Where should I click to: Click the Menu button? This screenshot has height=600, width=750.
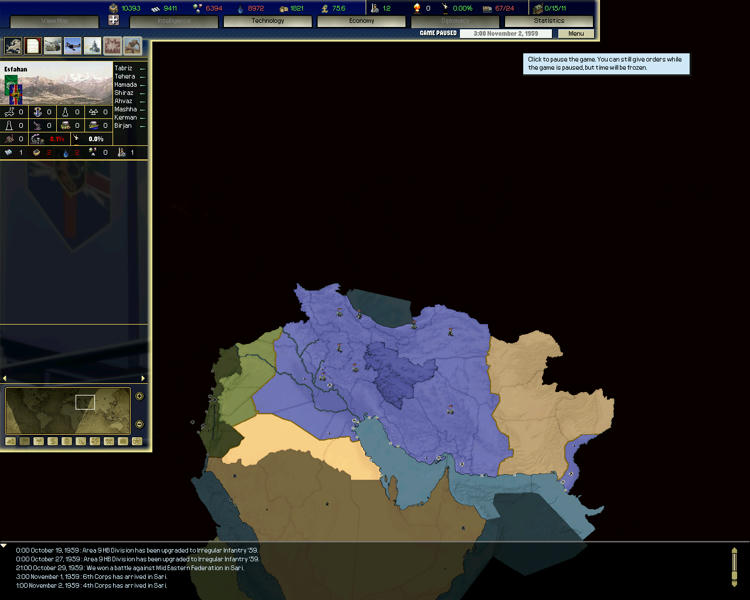click(x=576, y=33)
